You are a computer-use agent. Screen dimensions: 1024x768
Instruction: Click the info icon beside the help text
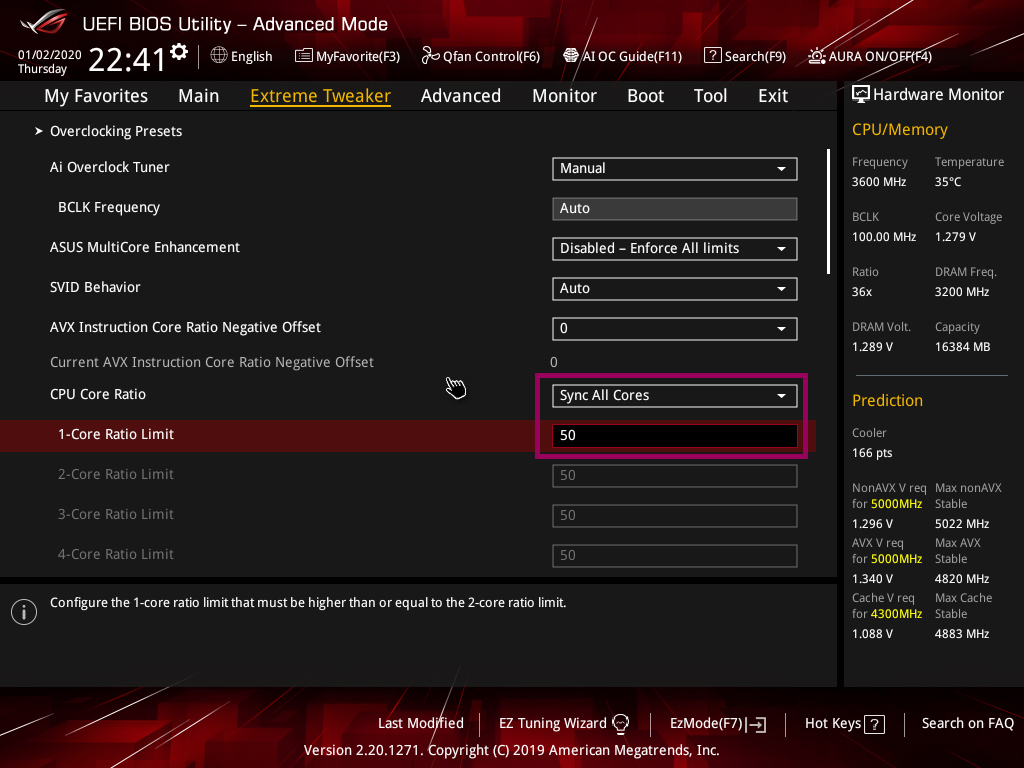tap(24, 612)
